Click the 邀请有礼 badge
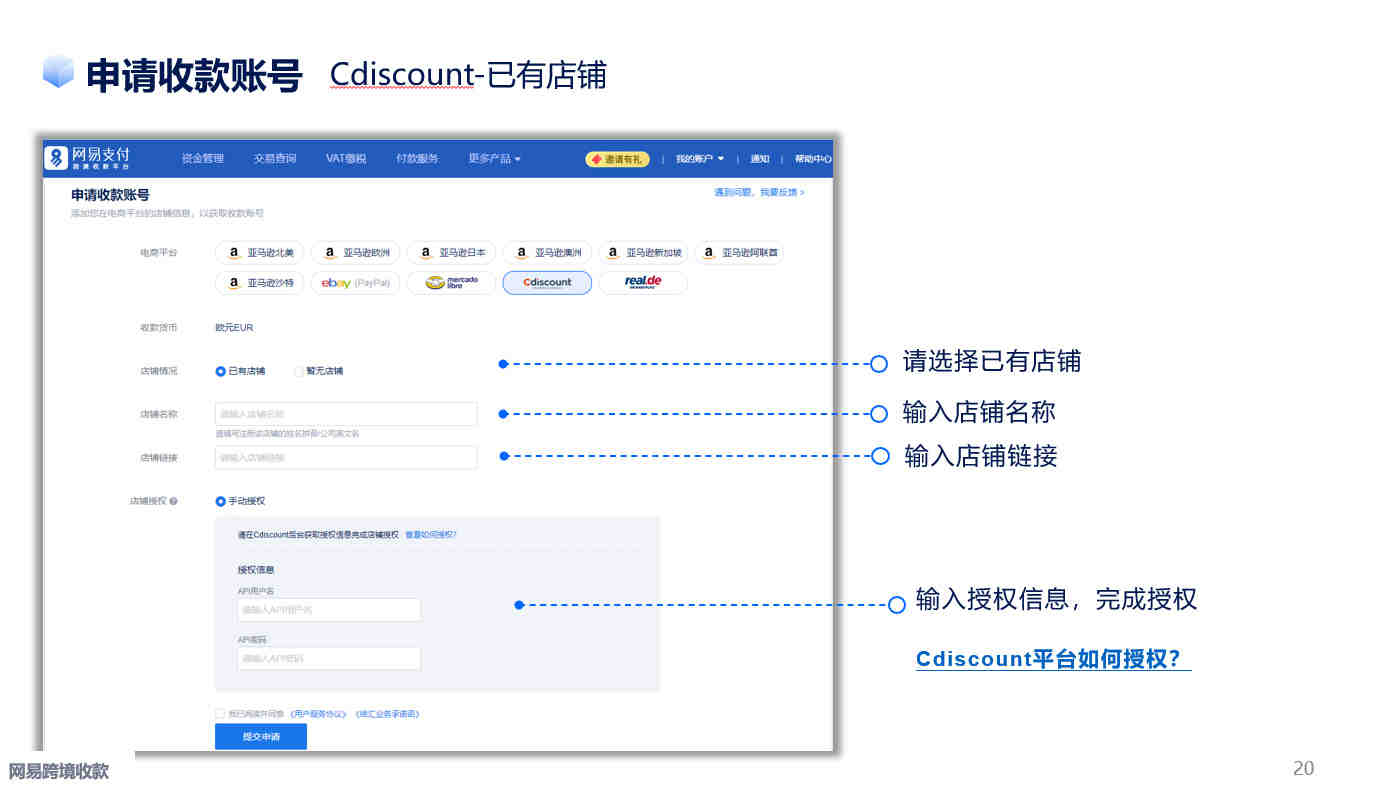The width and height of the screenshot is (1378, 788). pos(617,159)
